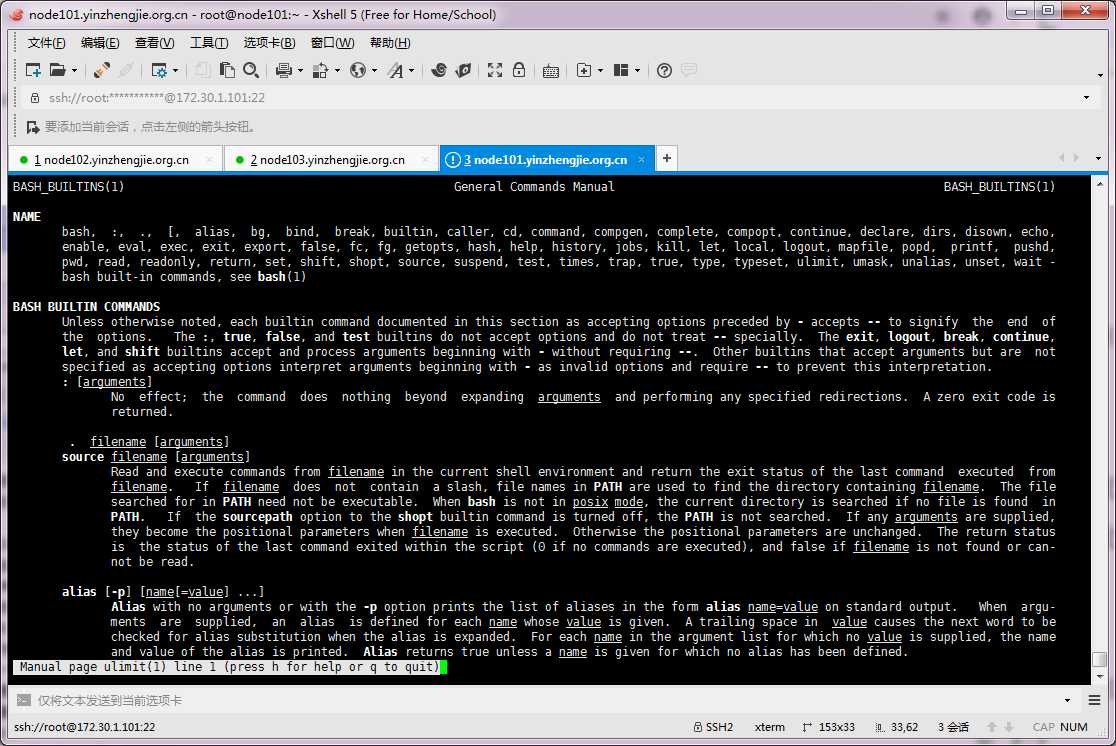This screenshot has height=746, width=1116.
Task: Expand the compose bar dropdown arrow
Action: tap(1067, 700)
